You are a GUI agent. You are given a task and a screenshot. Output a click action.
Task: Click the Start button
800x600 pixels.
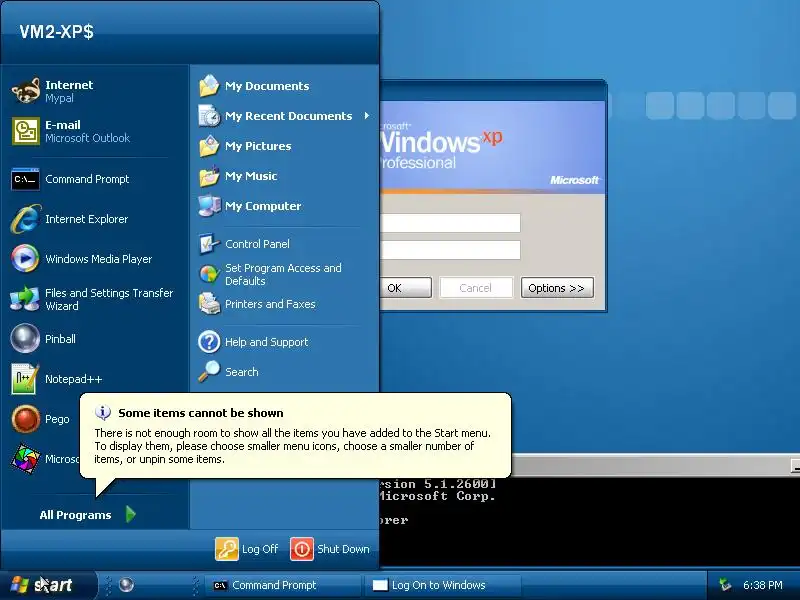click(x=48, y=585)
